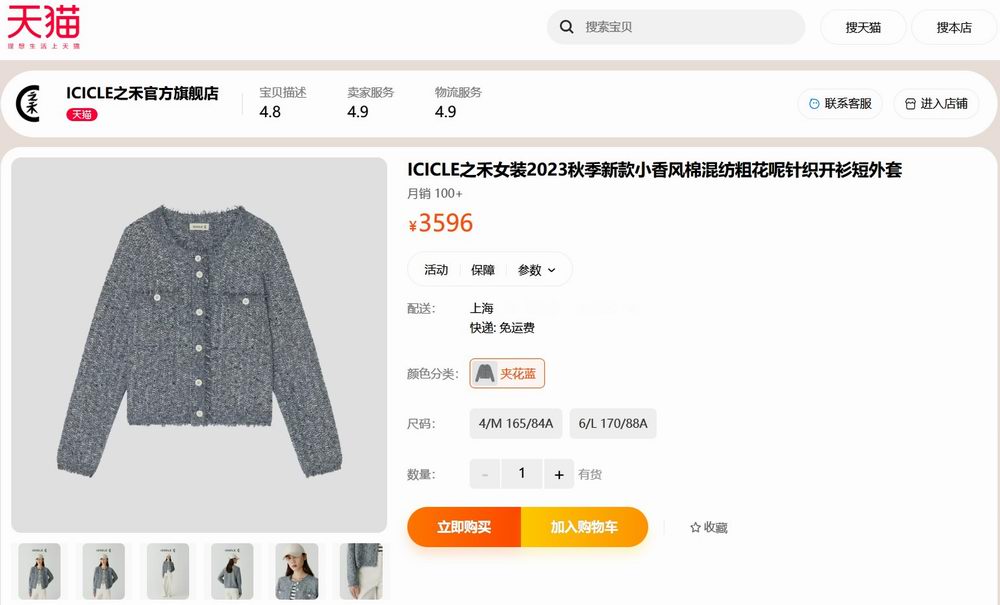Click the 加入购物车 button
This screenshot has height=605, width=1000.
[584, 527]
